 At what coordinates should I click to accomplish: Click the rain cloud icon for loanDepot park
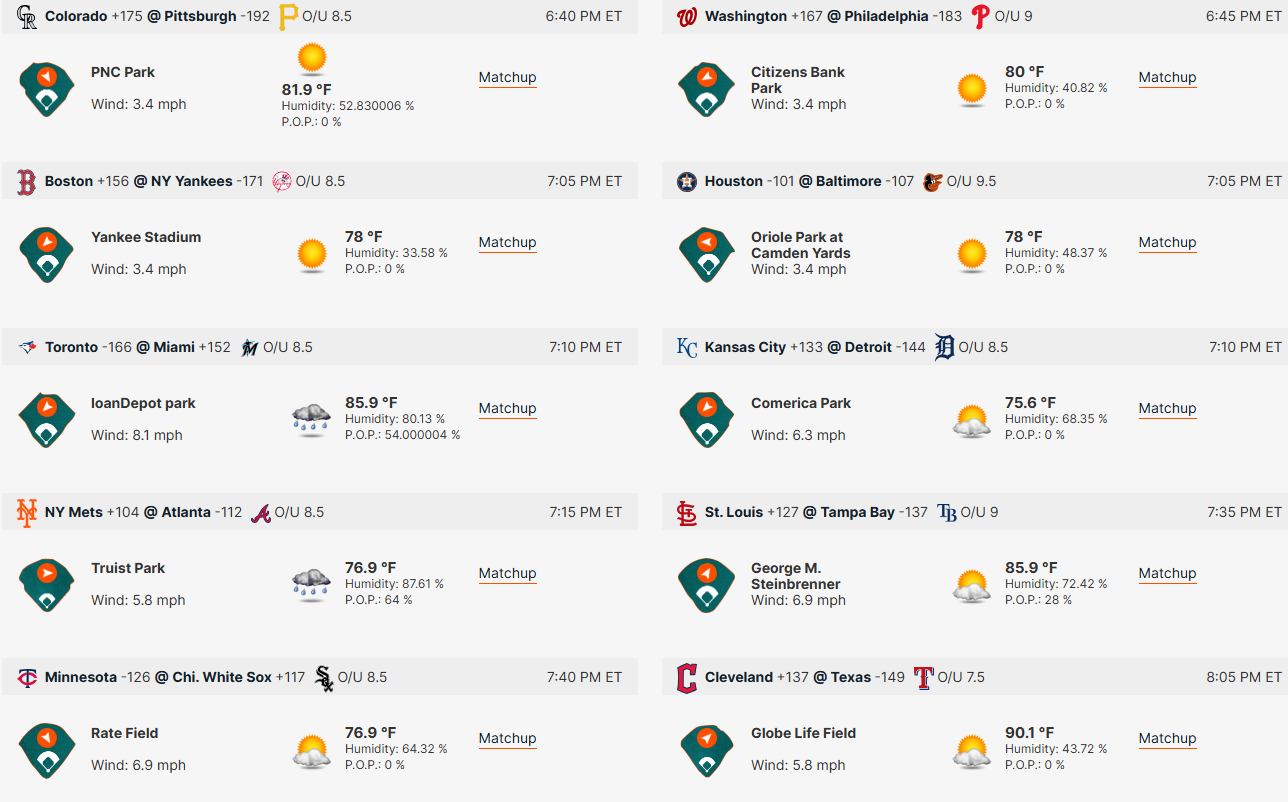point(312,420)
